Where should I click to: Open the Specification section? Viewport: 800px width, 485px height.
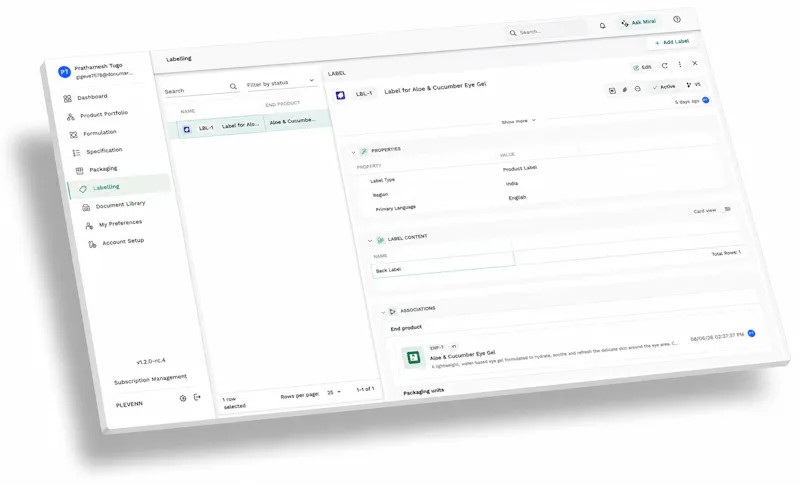[x=104, y=150]
